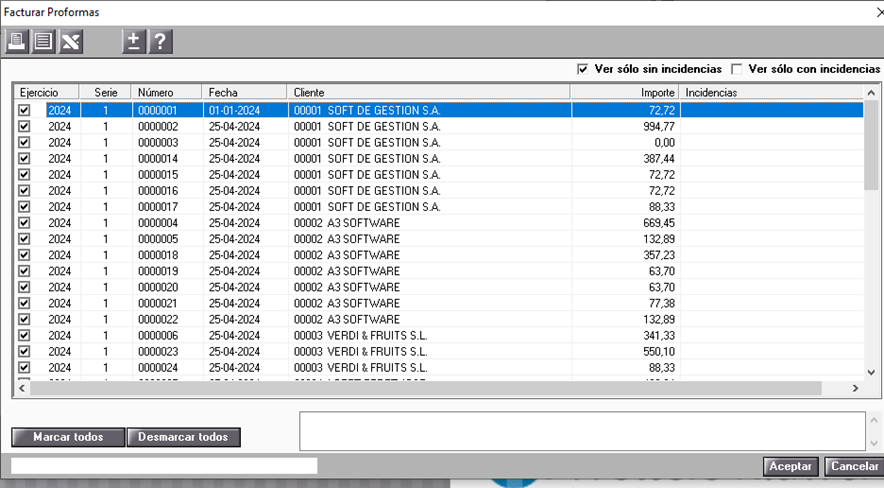Select the amount 0,00 cell
The height and width of the screenshot is (488, 884).
[x=625, y=142]
